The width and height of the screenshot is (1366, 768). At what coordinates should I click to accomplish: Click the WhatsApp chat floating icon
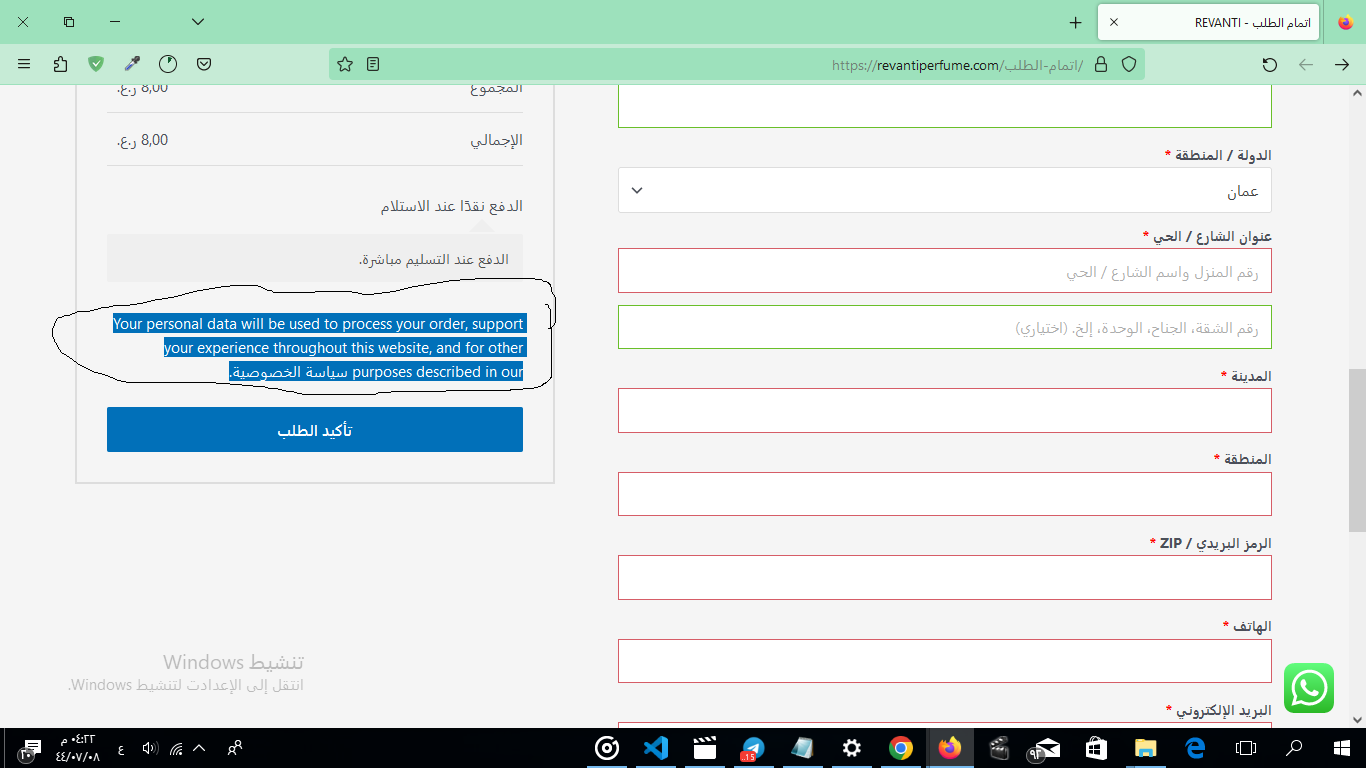(1309, 688)
